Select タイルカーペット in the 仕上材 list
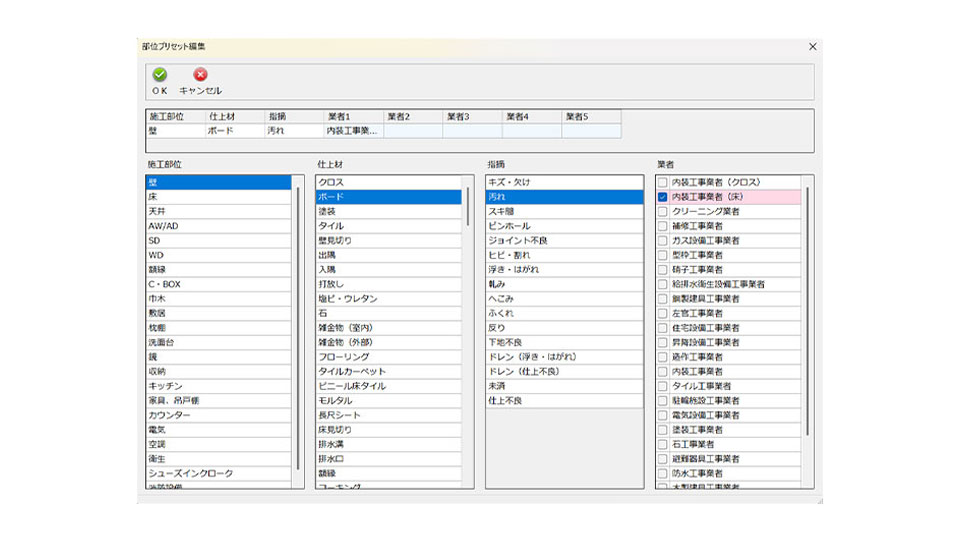960x540 pixels. [x=389, y=372]
